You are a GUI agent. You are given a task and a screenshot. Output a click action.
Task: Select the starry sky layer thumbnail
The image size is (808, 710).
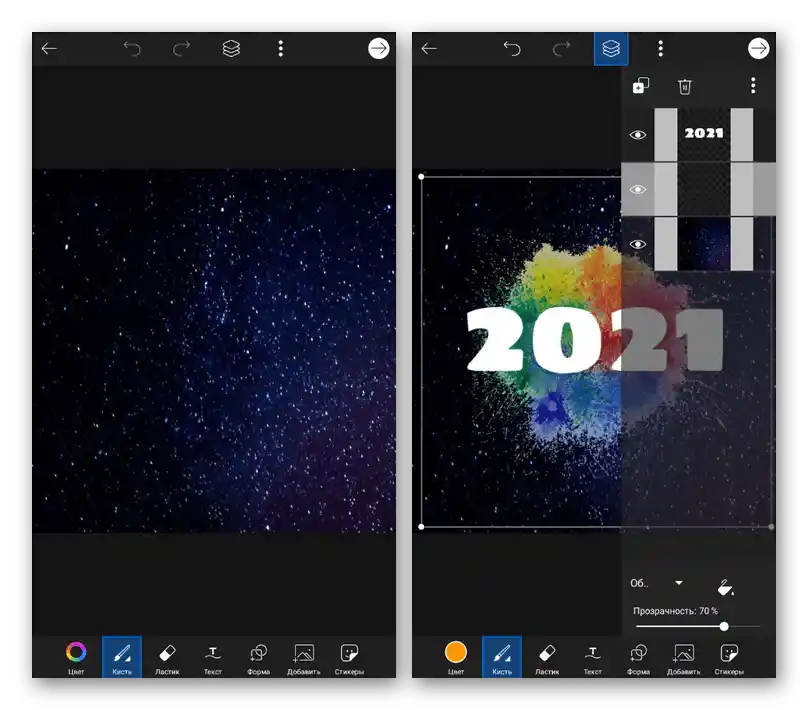click(704, 244)
